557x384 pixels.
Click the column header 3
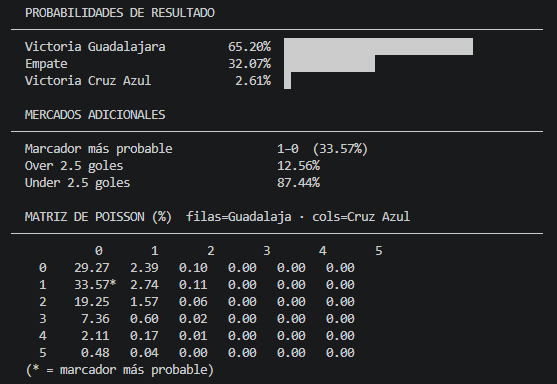coord(267,251)
